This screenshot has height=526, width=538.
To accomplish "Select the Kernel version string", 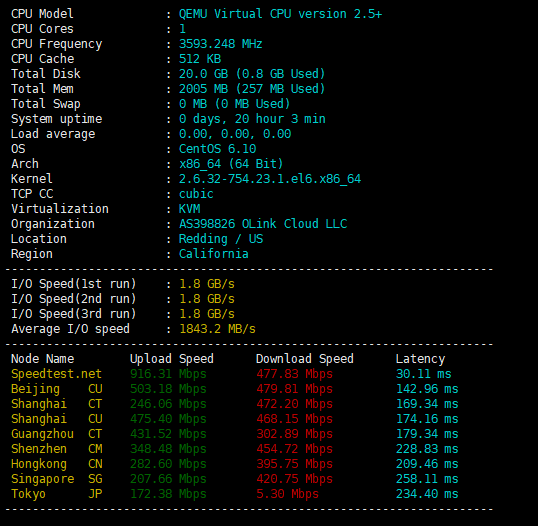I will click(x=270, y=179).
